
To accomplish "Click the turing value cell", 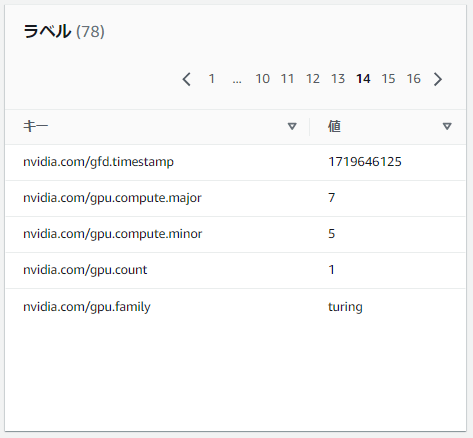I will pos(345,307).
